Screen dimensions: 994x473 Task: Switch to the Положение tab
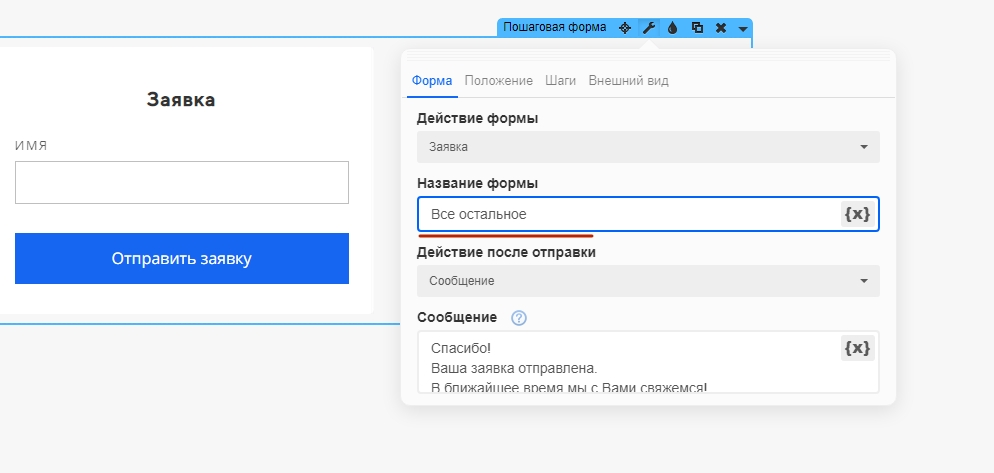tap(498, 81)
